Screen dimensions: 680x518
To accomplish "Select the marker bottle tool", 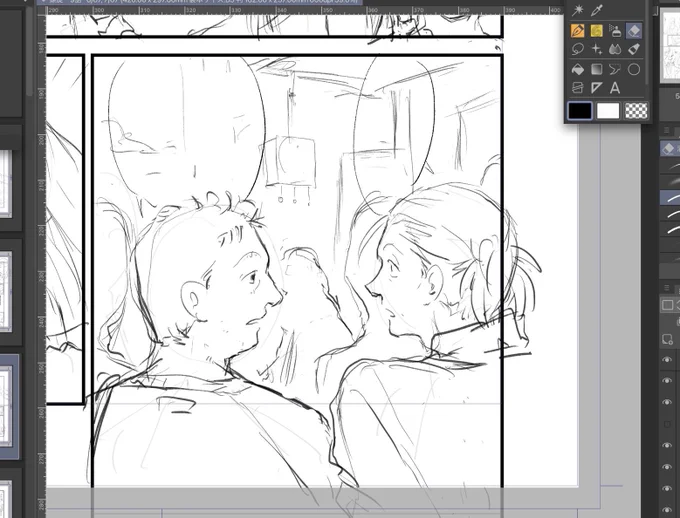I will [x=634, y=49].
